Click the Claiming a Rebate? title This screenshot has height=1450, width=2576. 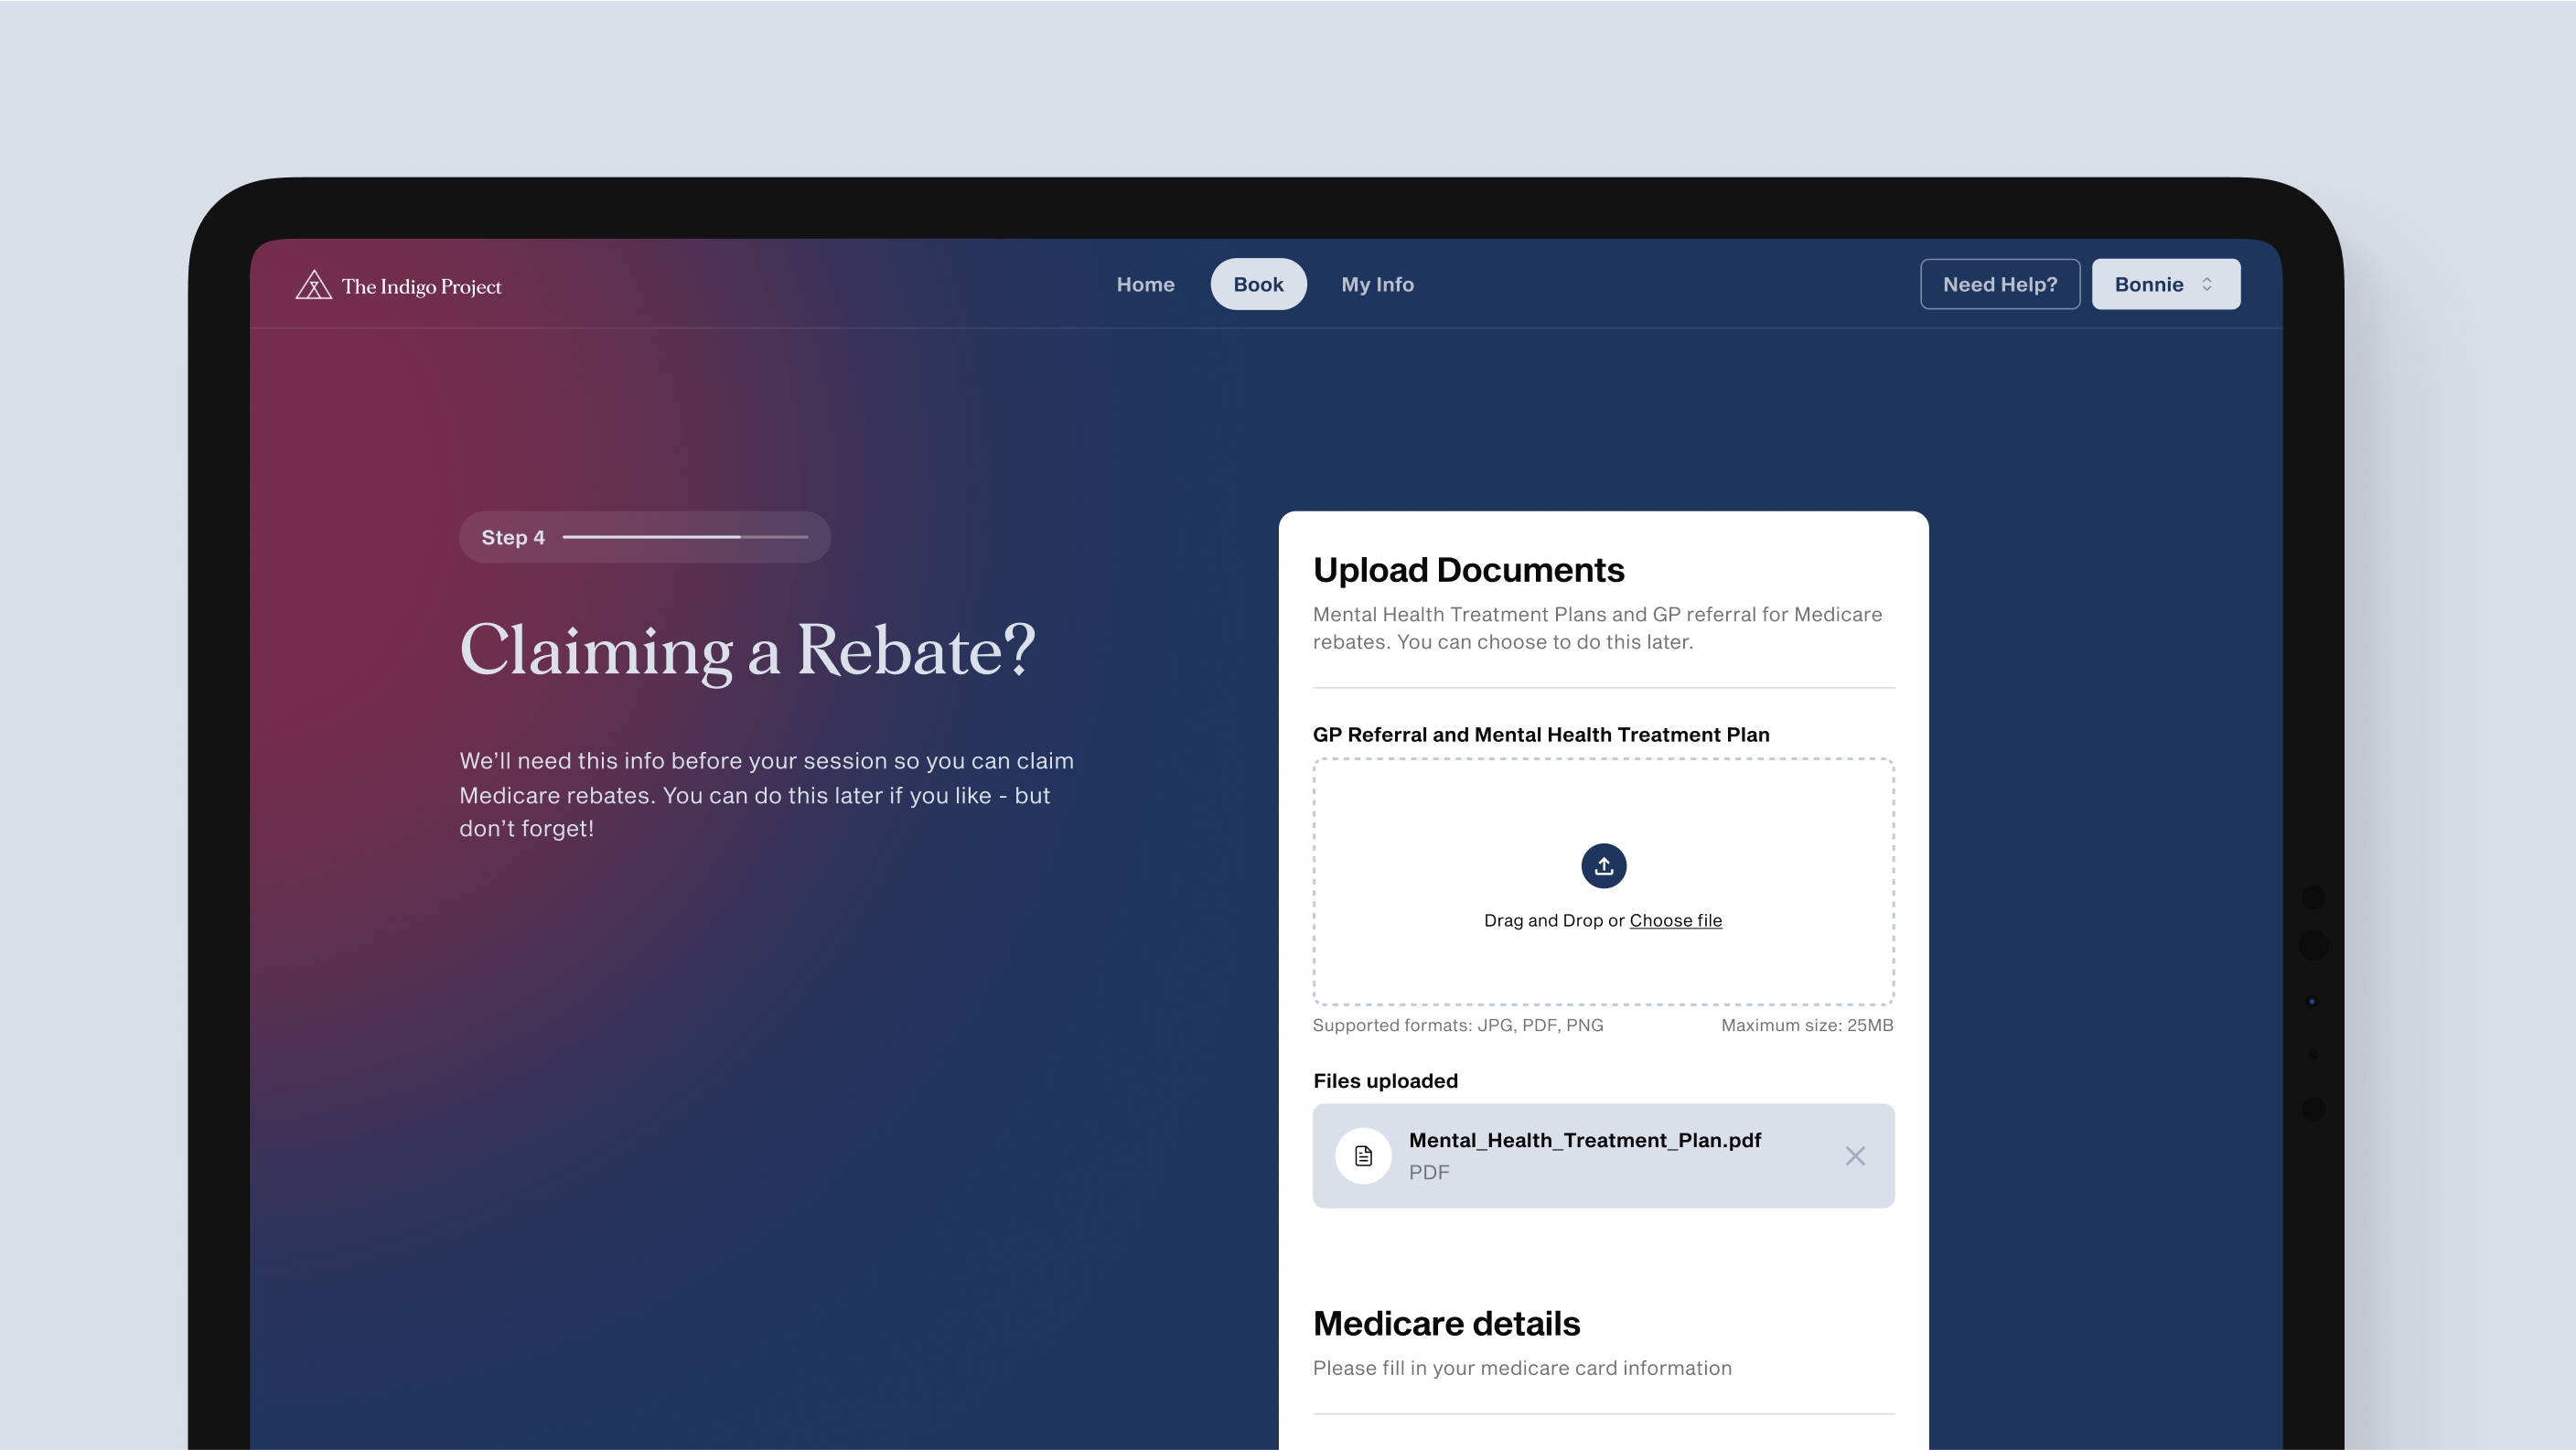pos(747,651)
